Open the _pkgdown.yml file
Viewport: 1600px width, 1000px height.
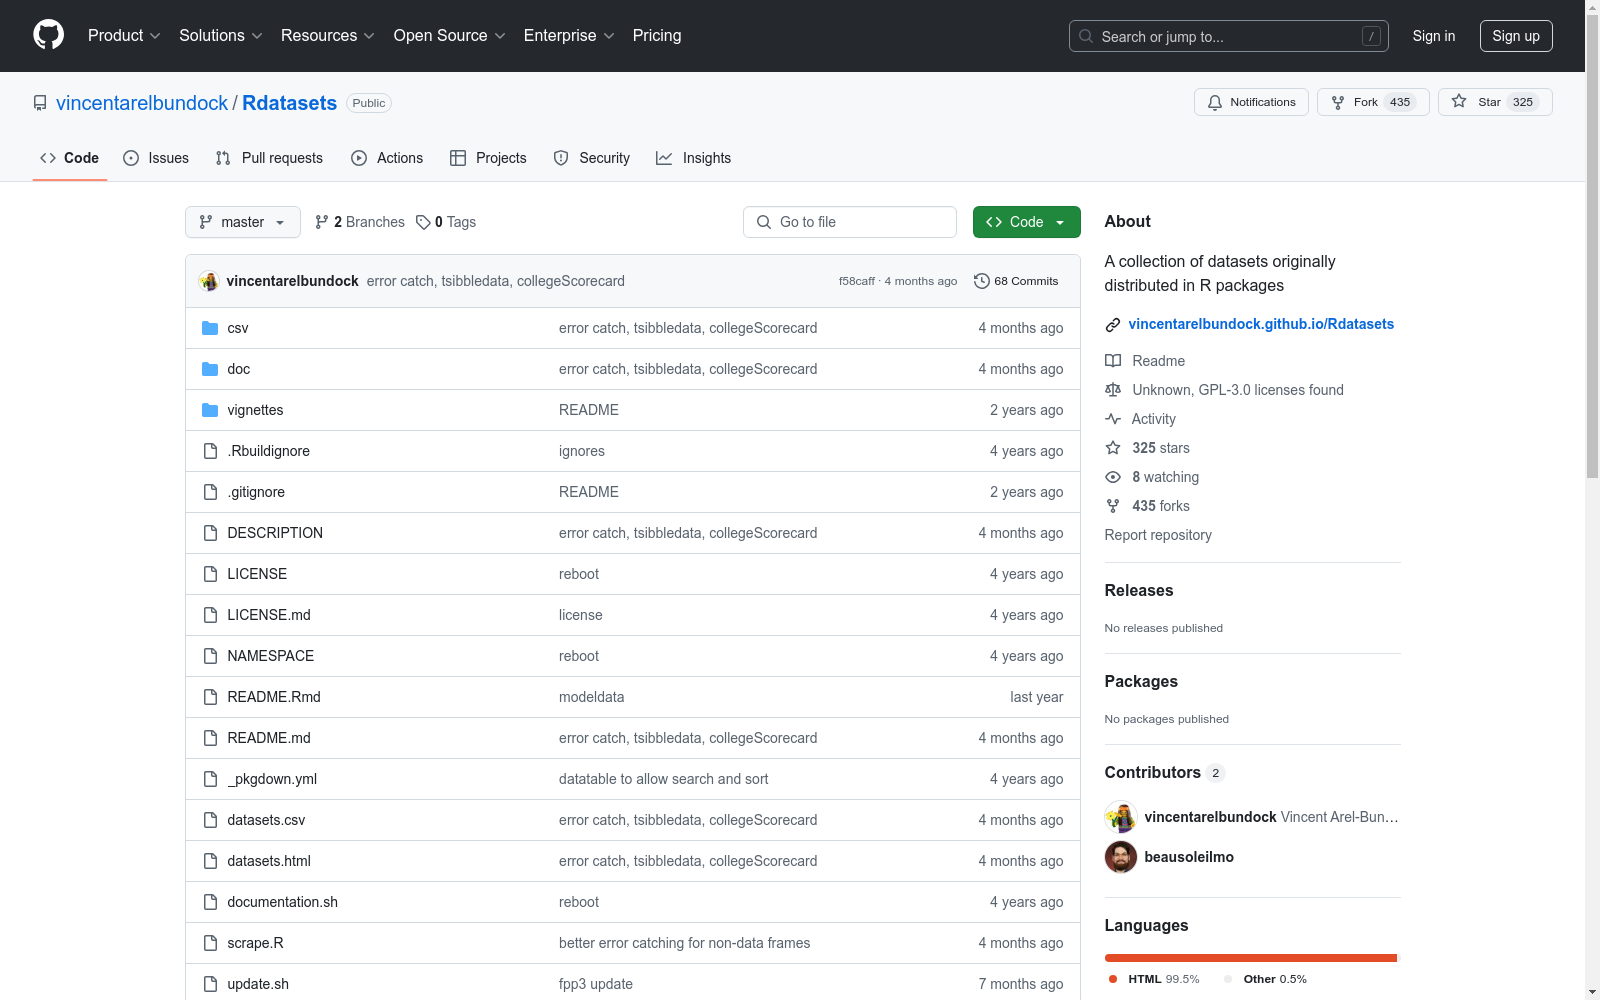tap(272, 779)
